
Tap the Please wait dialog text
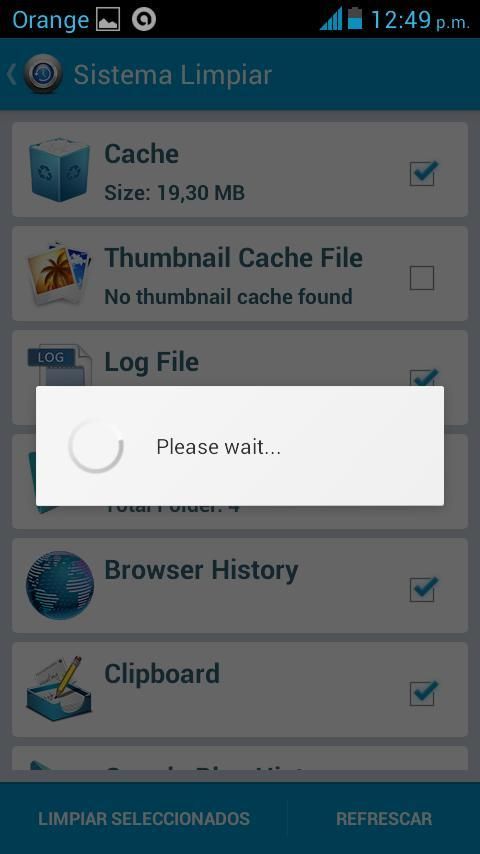click(x=218, y=447)
